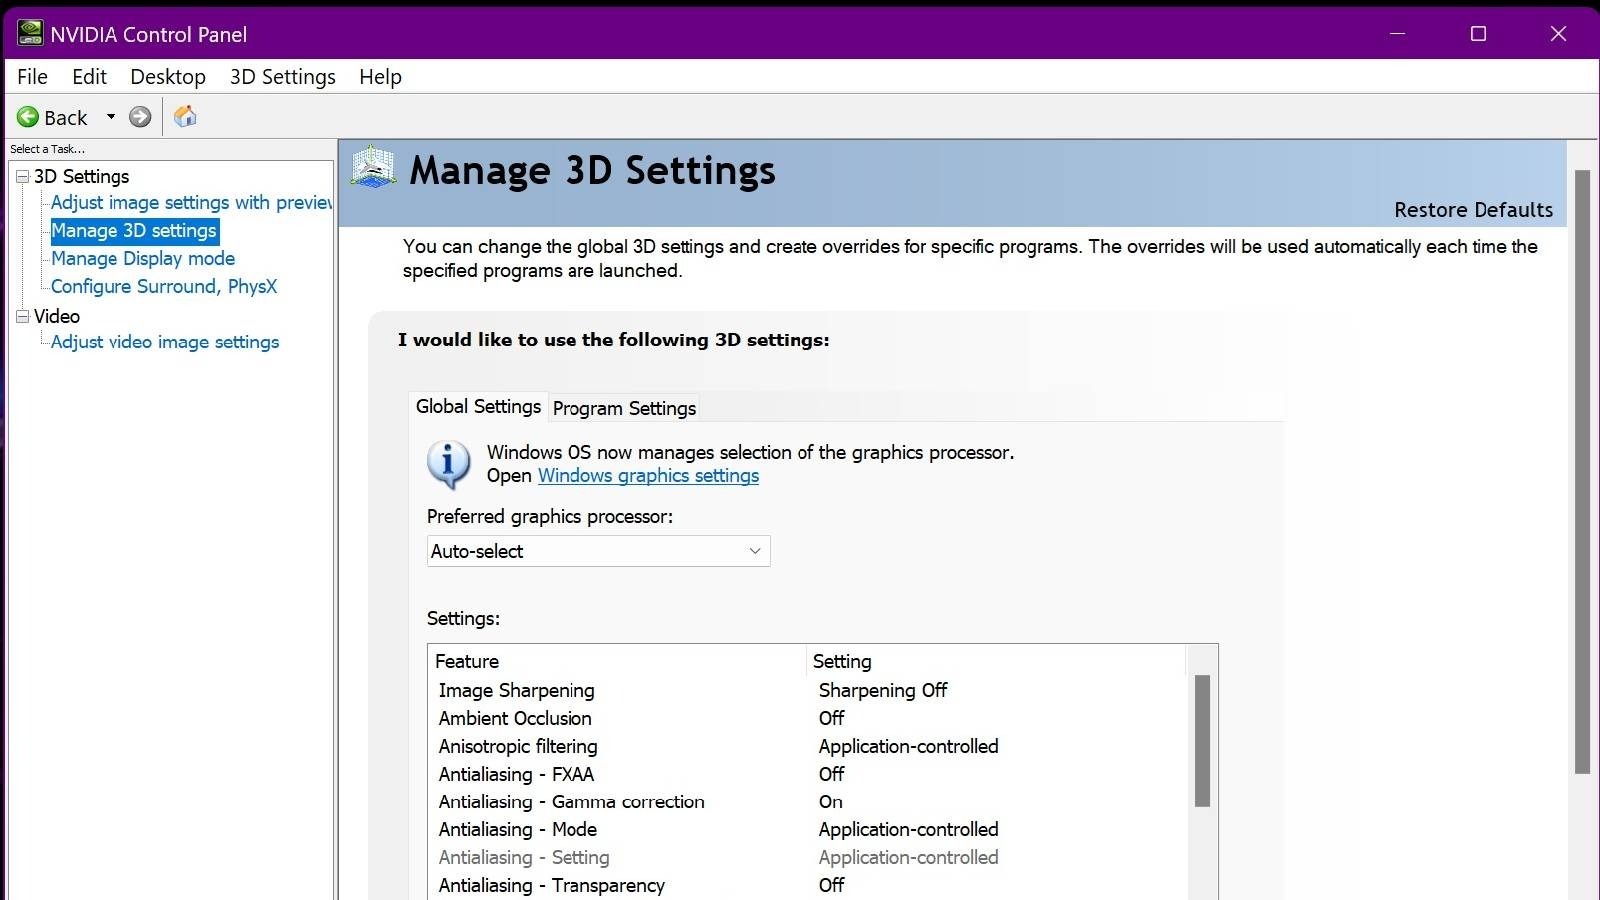The height and width of the screenshot is (900, 1600).
Task: Open Configure Surround, PhysX task
Action: [164, 287]
